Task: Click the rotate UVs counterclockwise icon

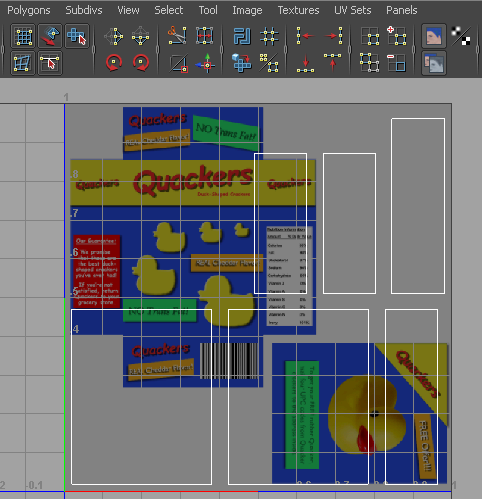Action: [x=114, y=63]
